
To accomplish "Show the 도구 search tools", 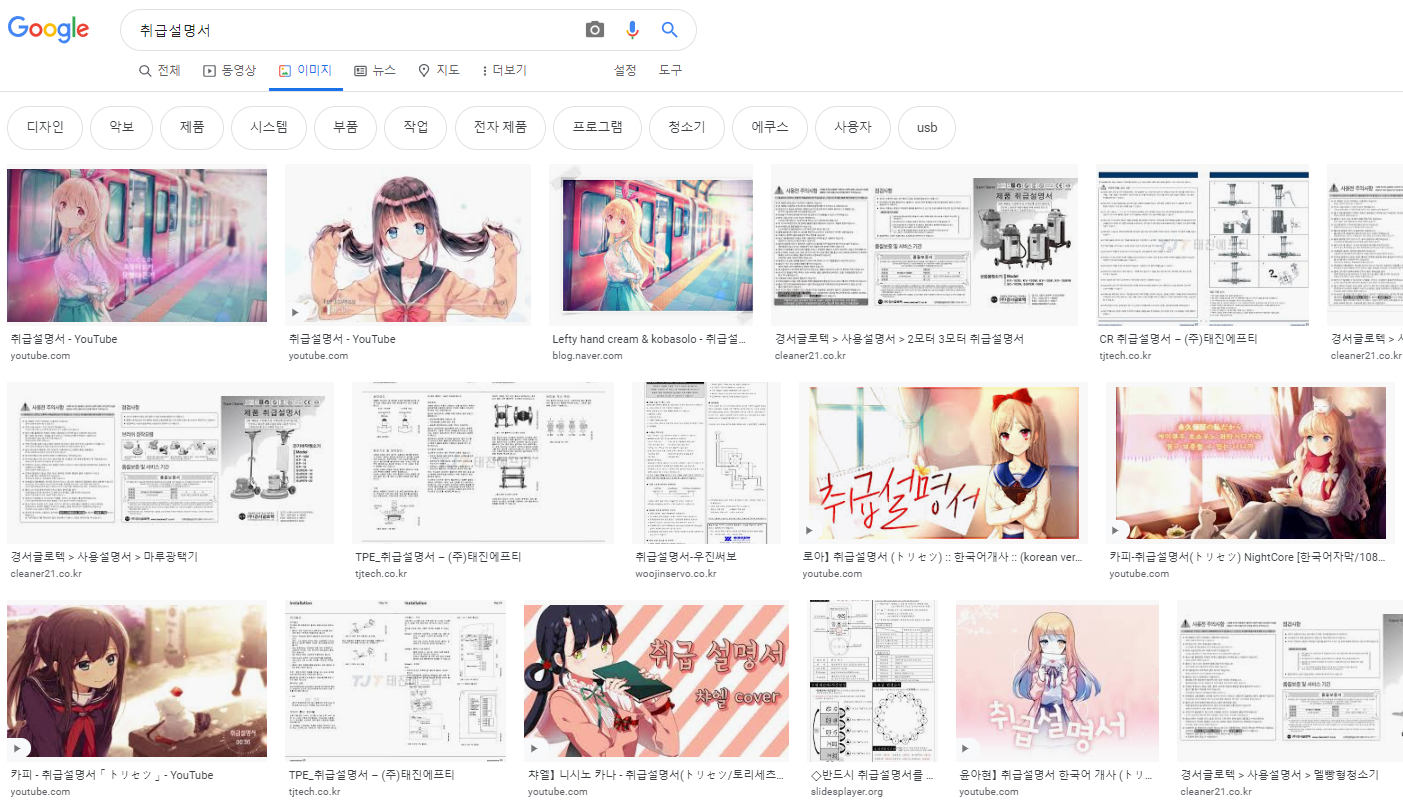I will [x=670, y=70].
